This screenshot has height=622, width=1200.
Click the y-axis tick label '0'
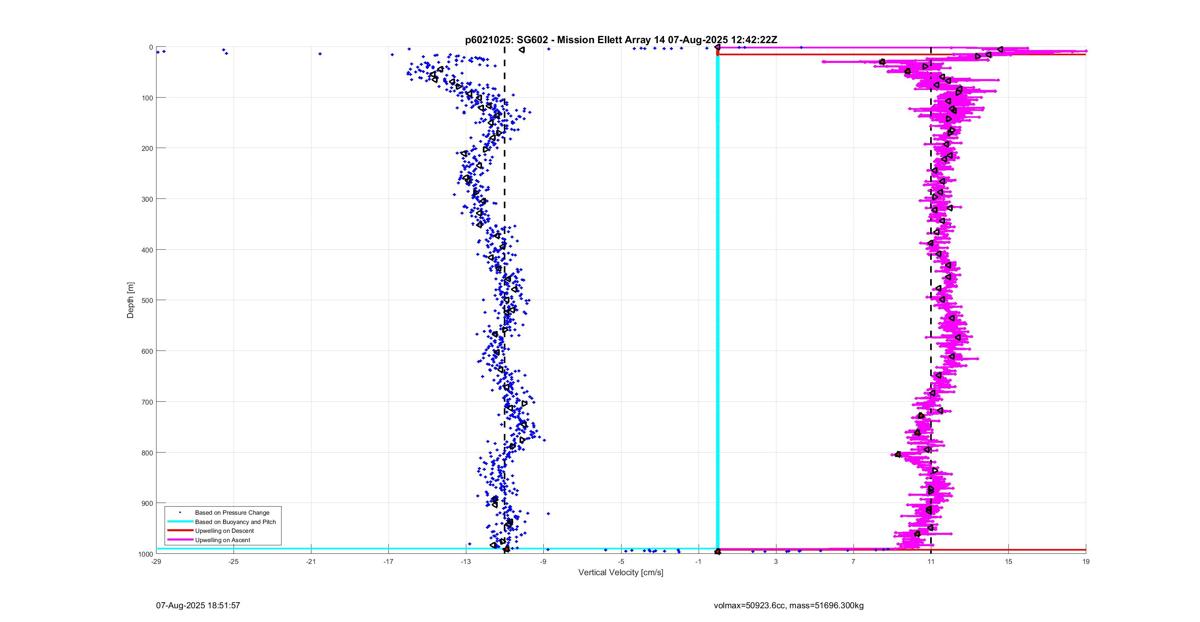click(150, 47)
